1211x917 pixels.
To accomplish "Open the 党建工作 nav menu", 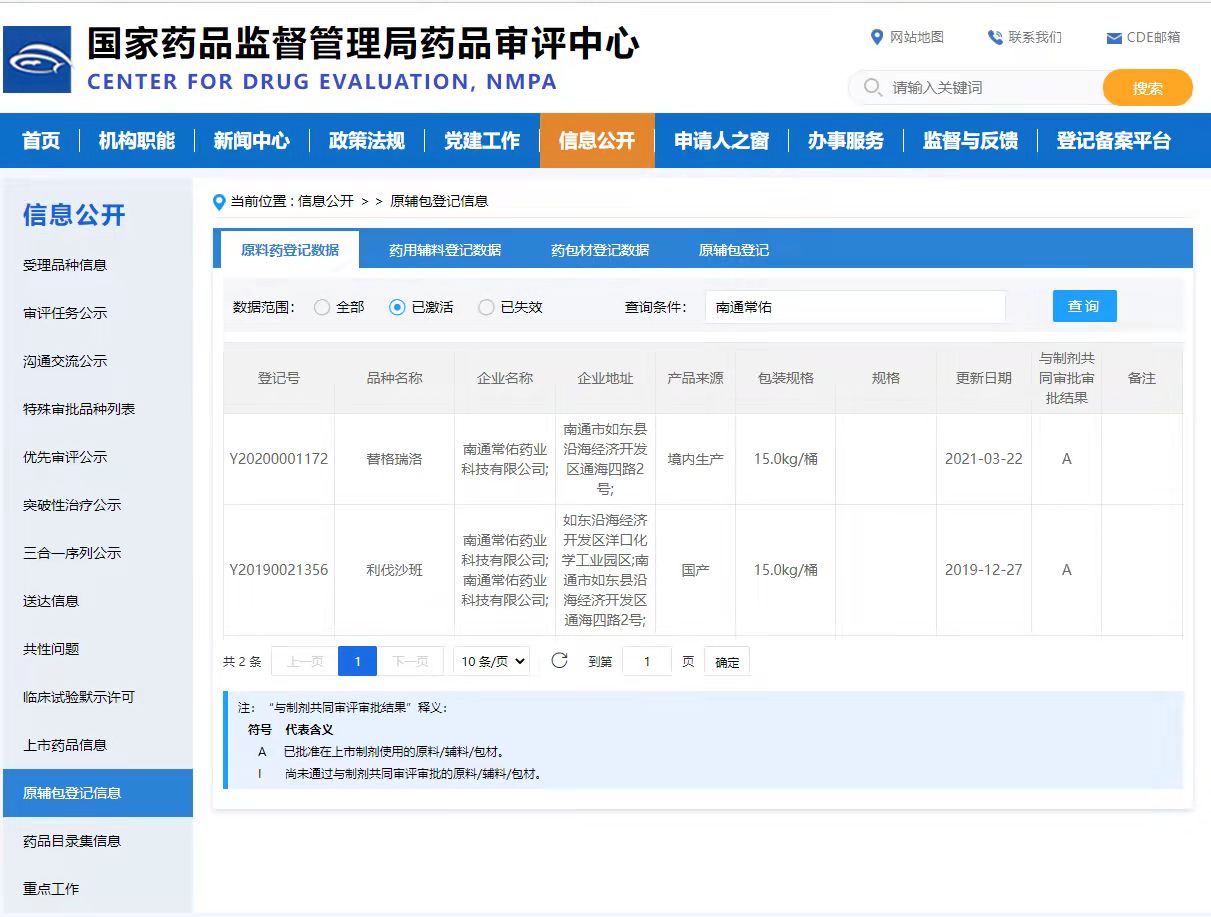I will coord(482,141).
